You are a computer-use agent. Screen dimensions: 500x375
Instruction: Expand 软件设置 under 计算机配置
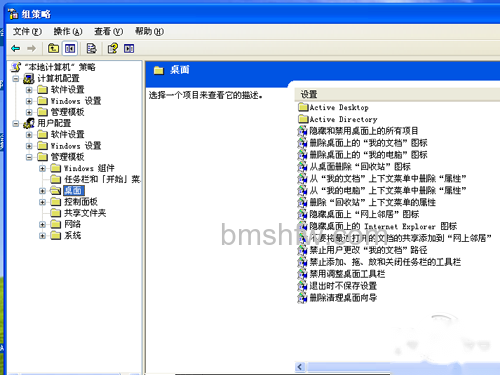[29, 90]
